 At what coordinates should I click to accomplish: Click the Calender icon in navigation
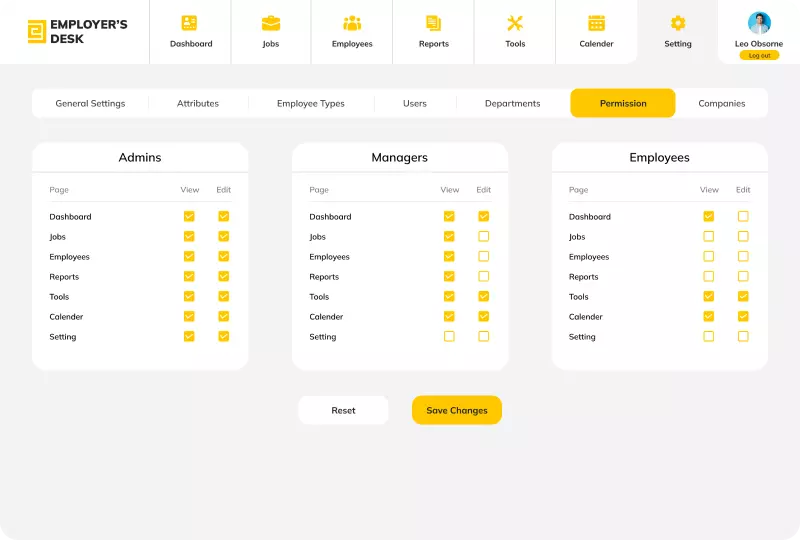tap(596, 23)
